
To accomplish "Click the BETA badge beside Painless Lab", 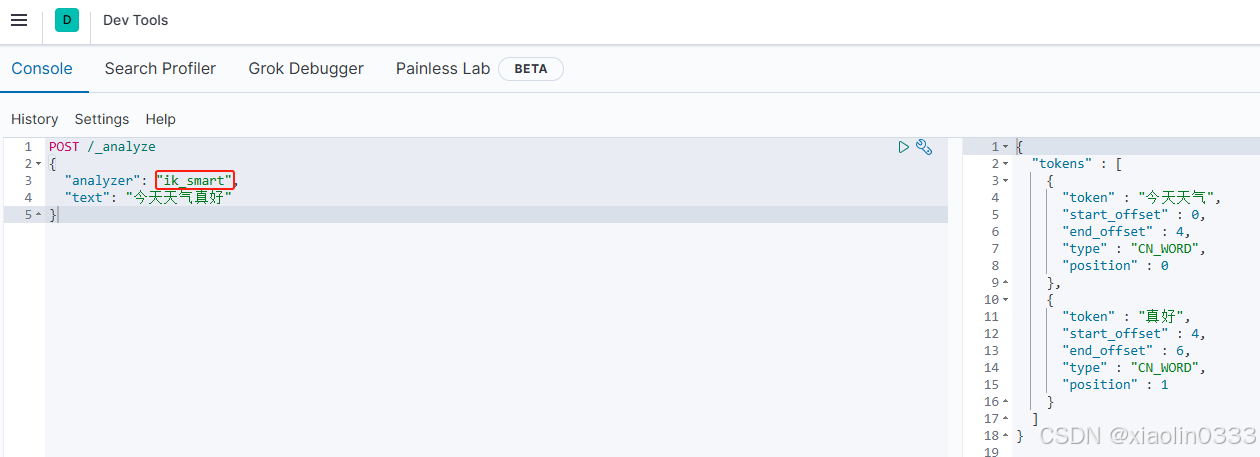I will (x=531, y=69).
